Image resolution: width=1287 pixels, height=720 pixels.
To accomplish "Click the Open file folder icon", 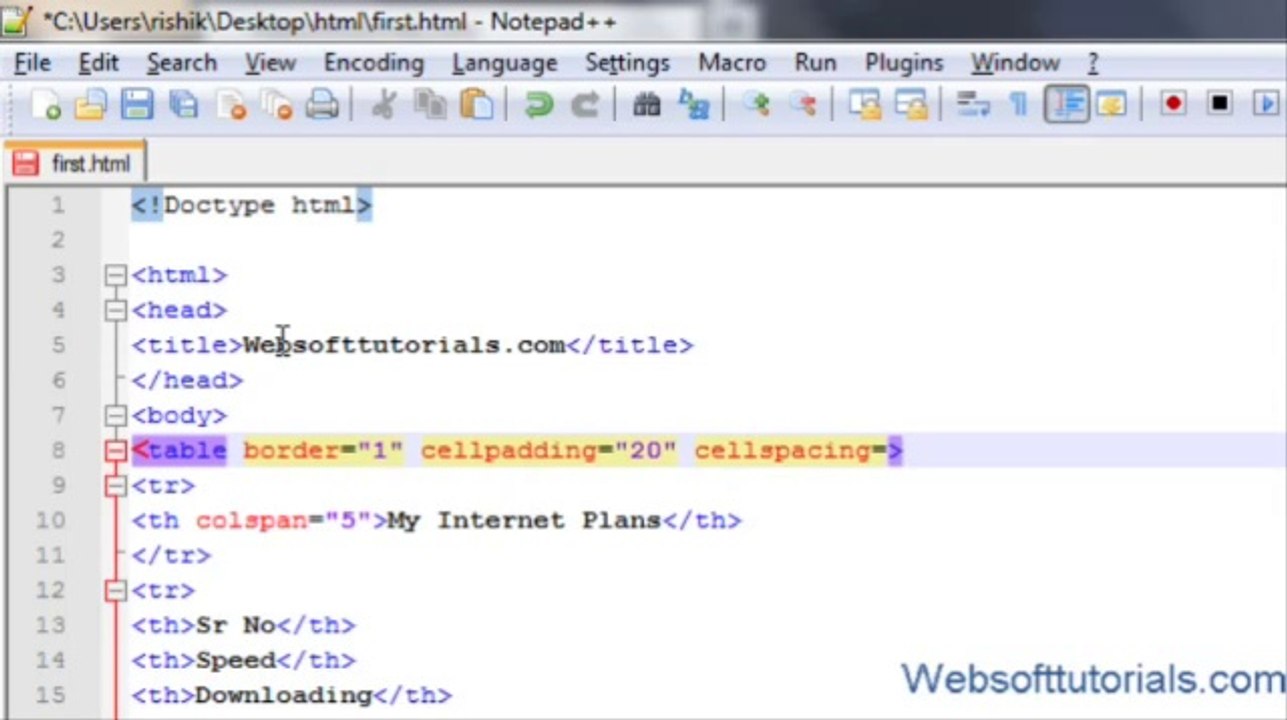I will 90,104.
